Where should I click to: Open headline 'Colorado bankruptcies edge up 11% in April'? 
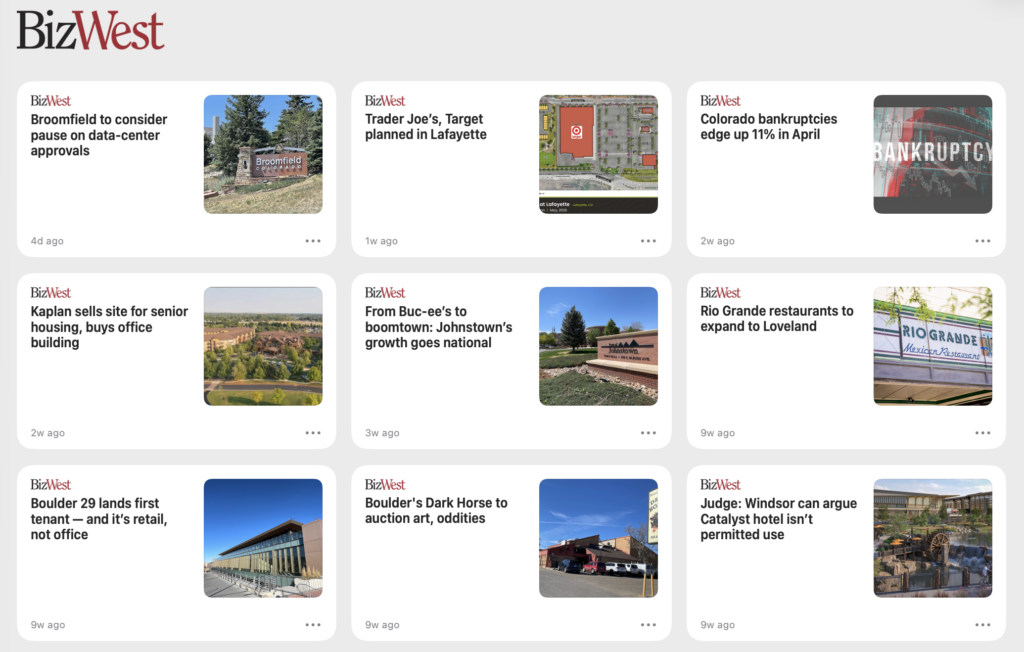(769, 127)
